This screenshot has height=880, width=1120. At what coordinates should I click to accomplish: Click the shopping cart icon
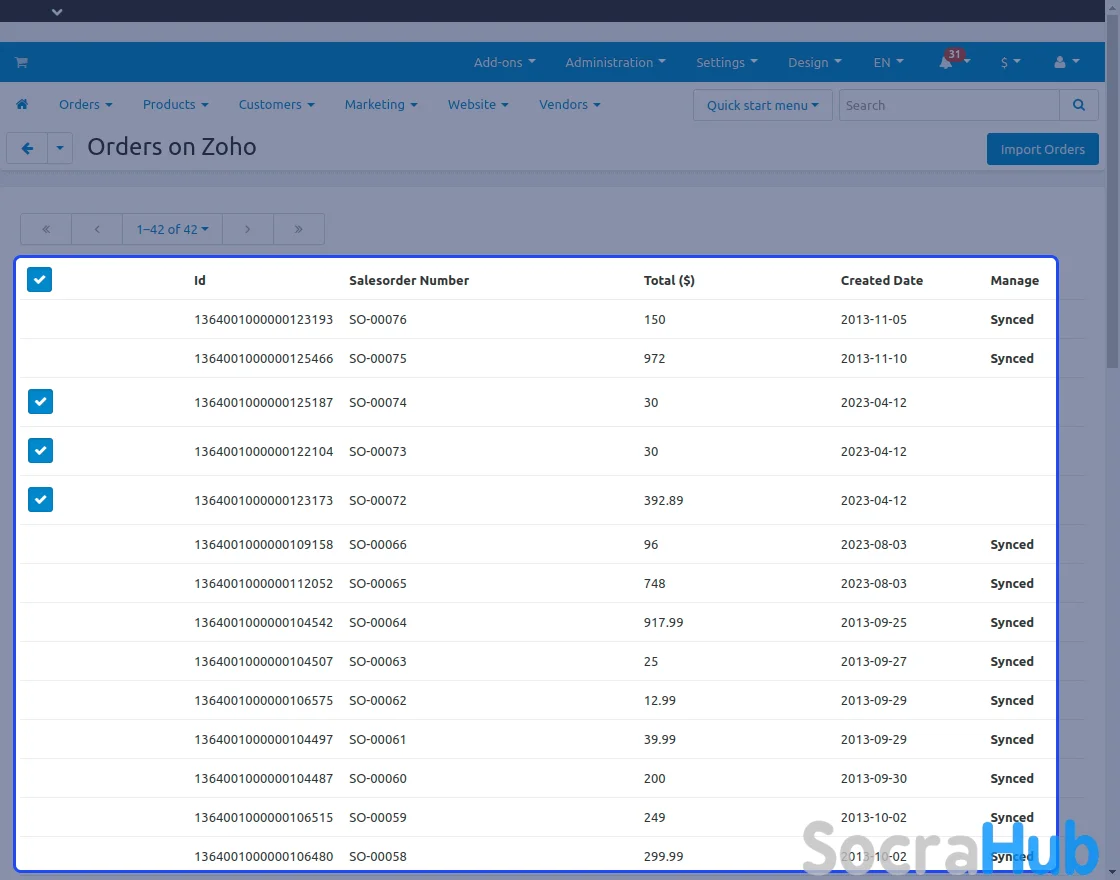pos(21,62)
